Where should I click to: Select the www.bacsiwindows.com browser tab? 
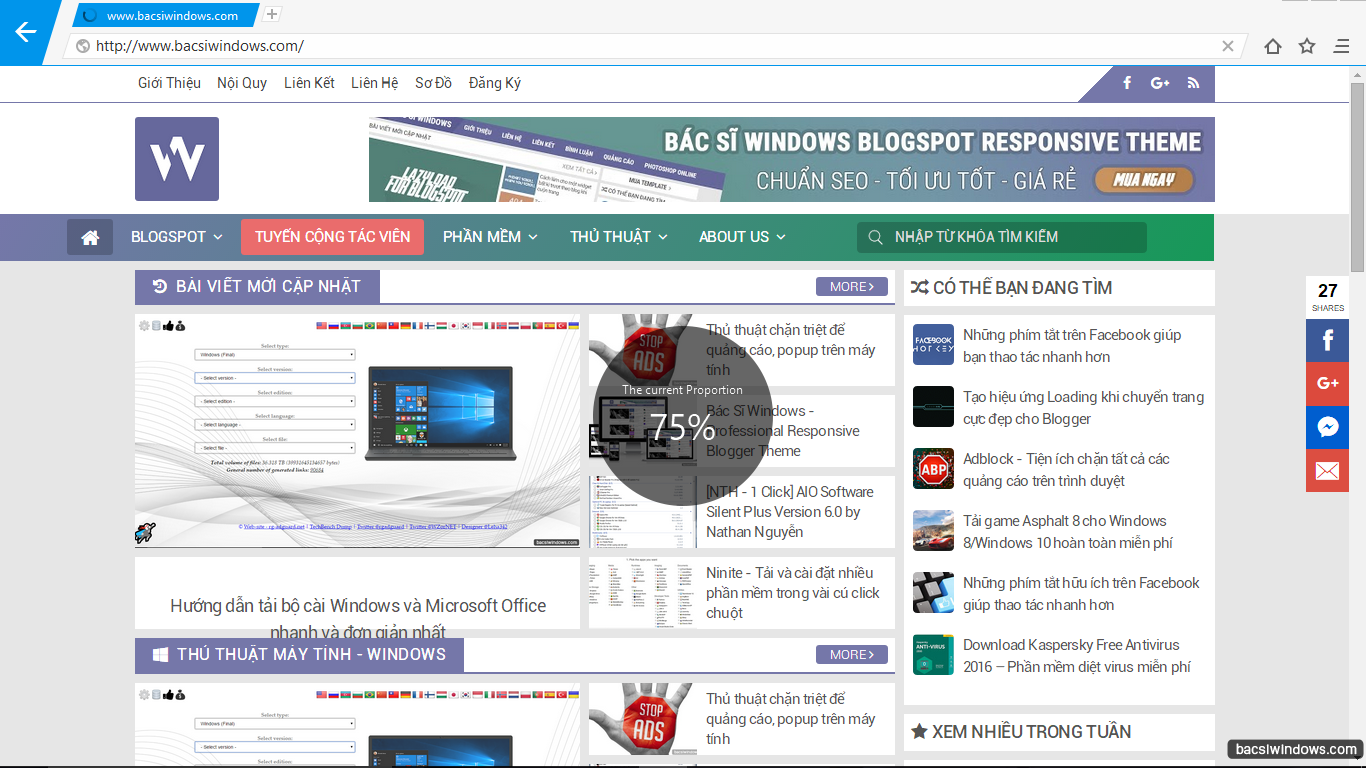tap(165, 15)
